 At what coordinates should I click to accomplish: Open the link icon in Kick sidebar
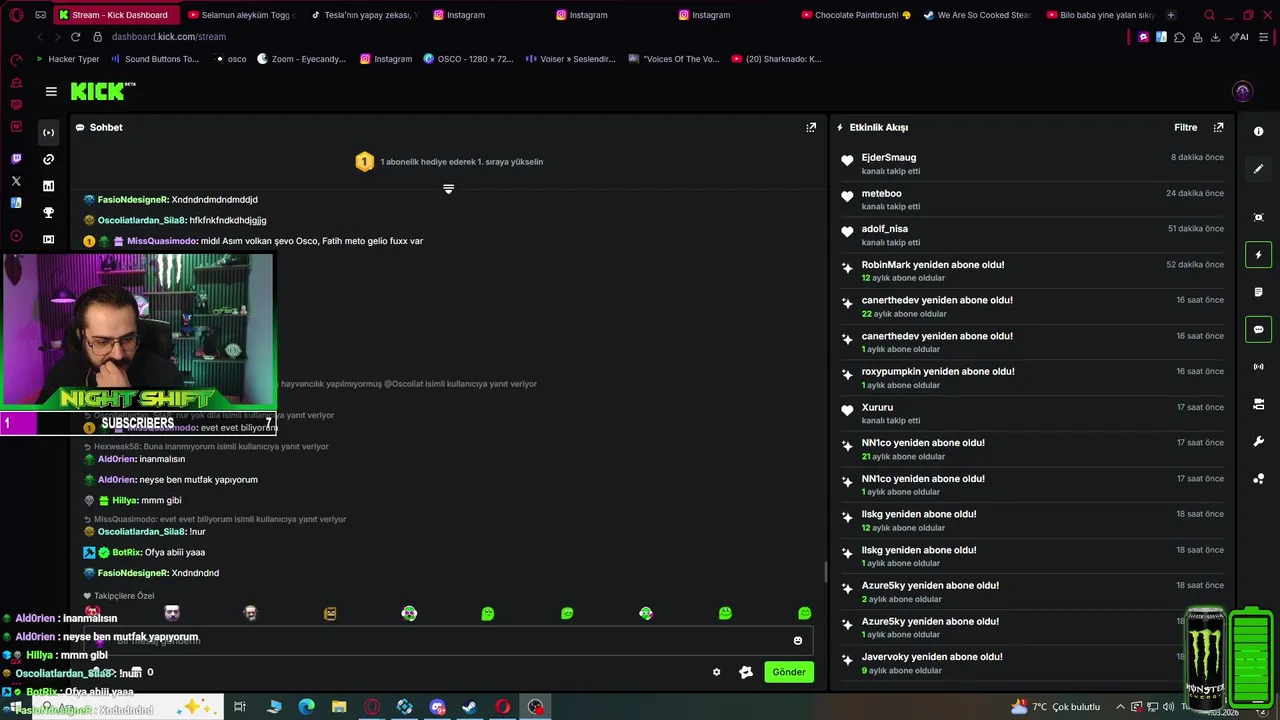coord(48,159)
